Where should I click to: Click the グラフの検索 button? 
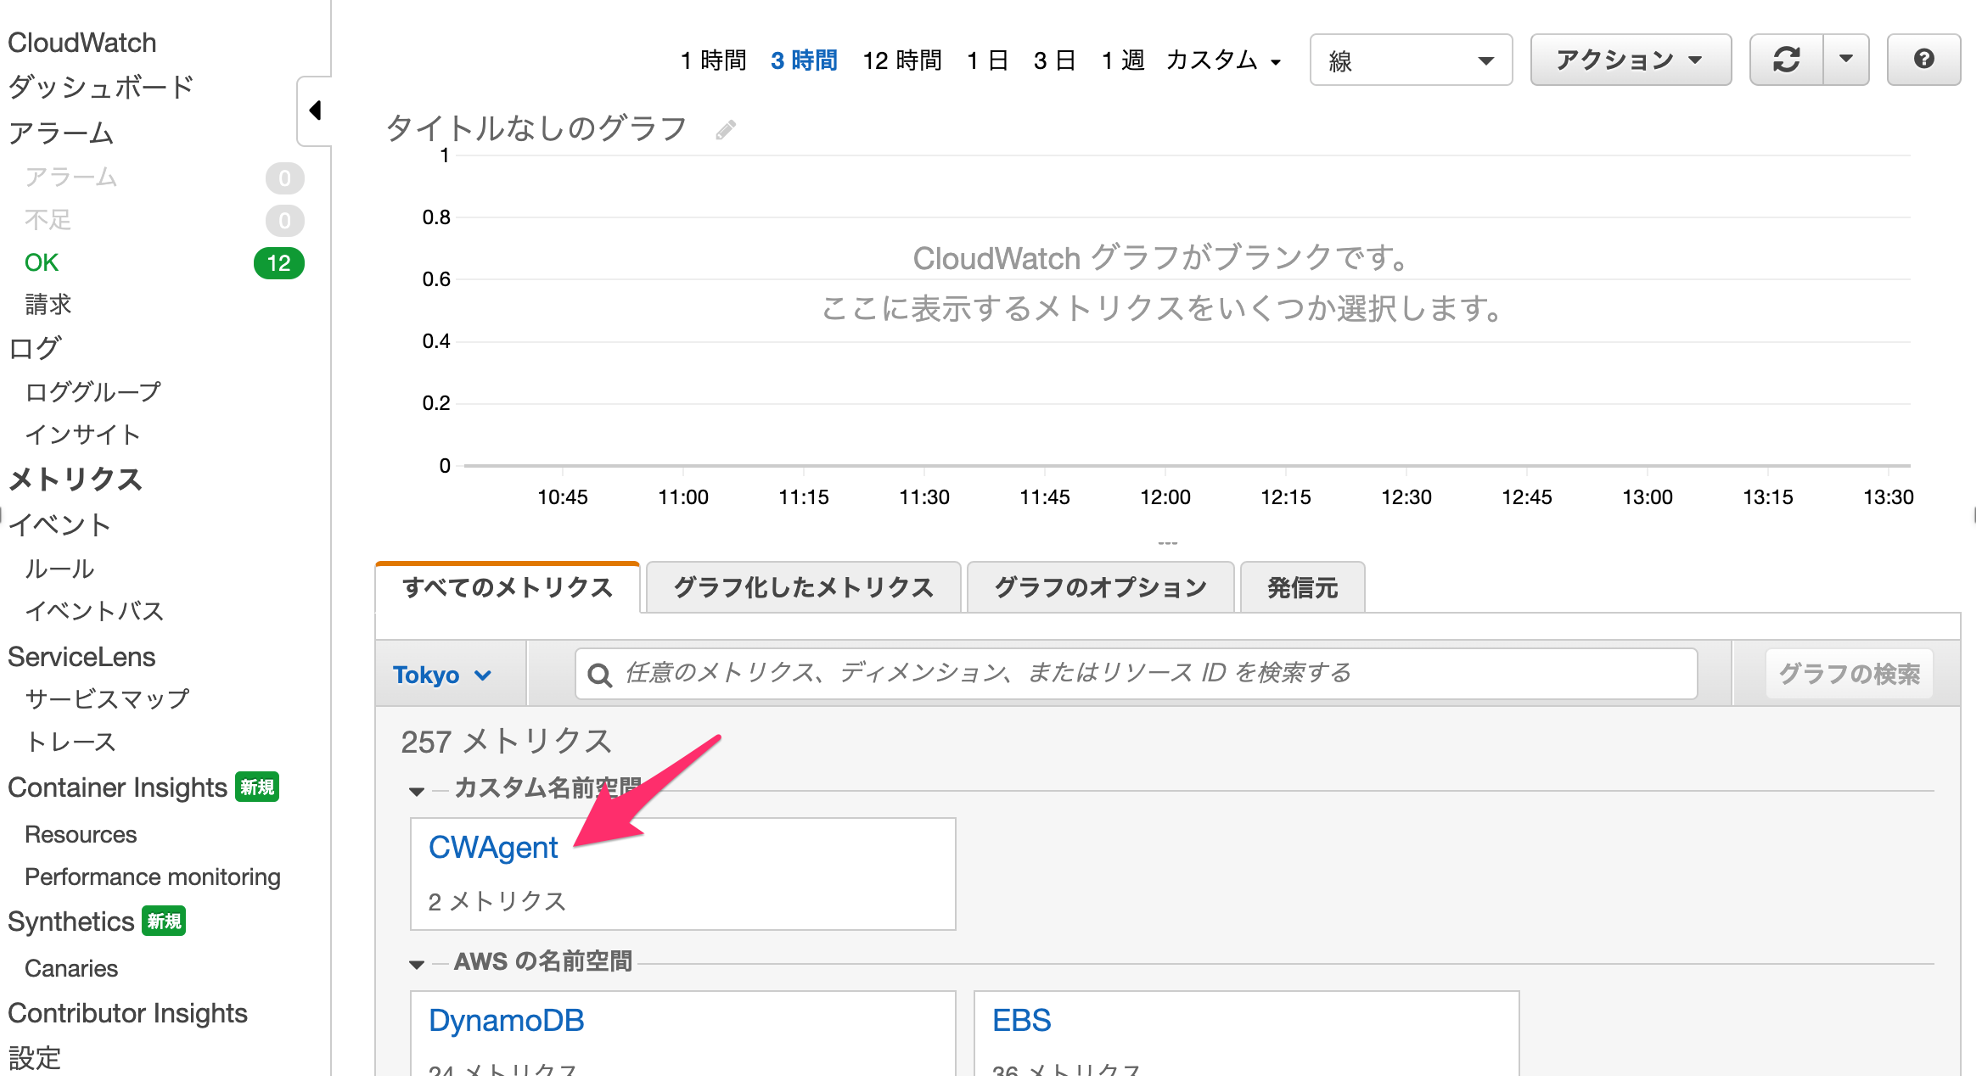tap(1849, 674)
